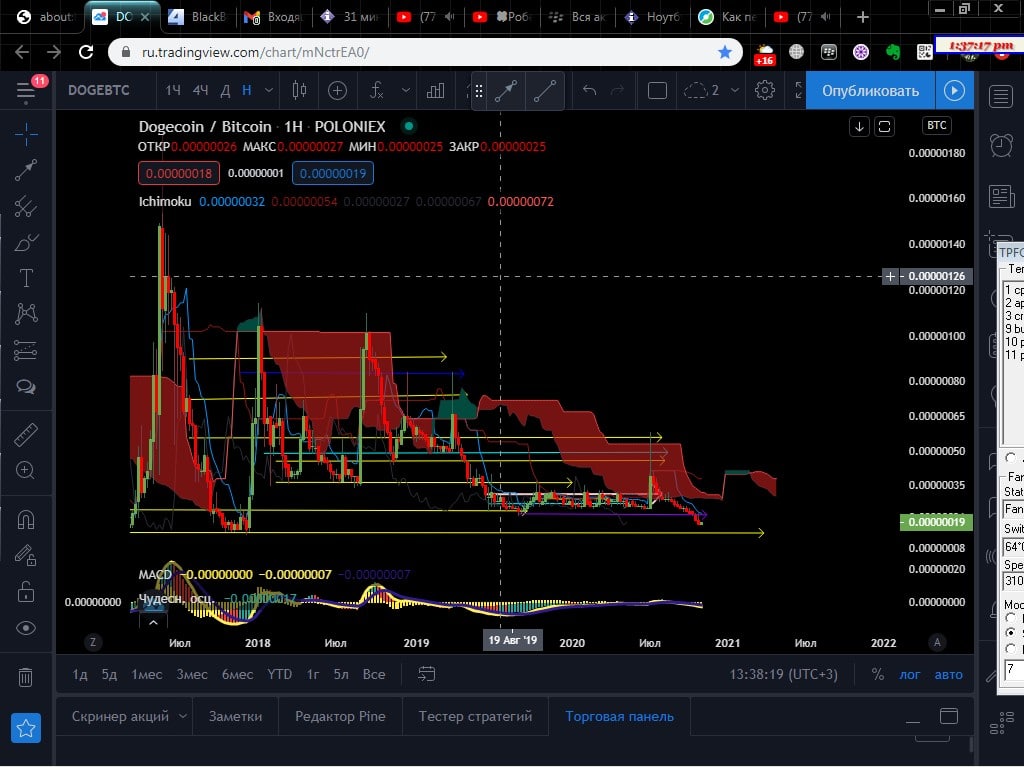Click the down arrow chart pane button
The width and height of the screenshot is (1024, 768).
[859, 127]
